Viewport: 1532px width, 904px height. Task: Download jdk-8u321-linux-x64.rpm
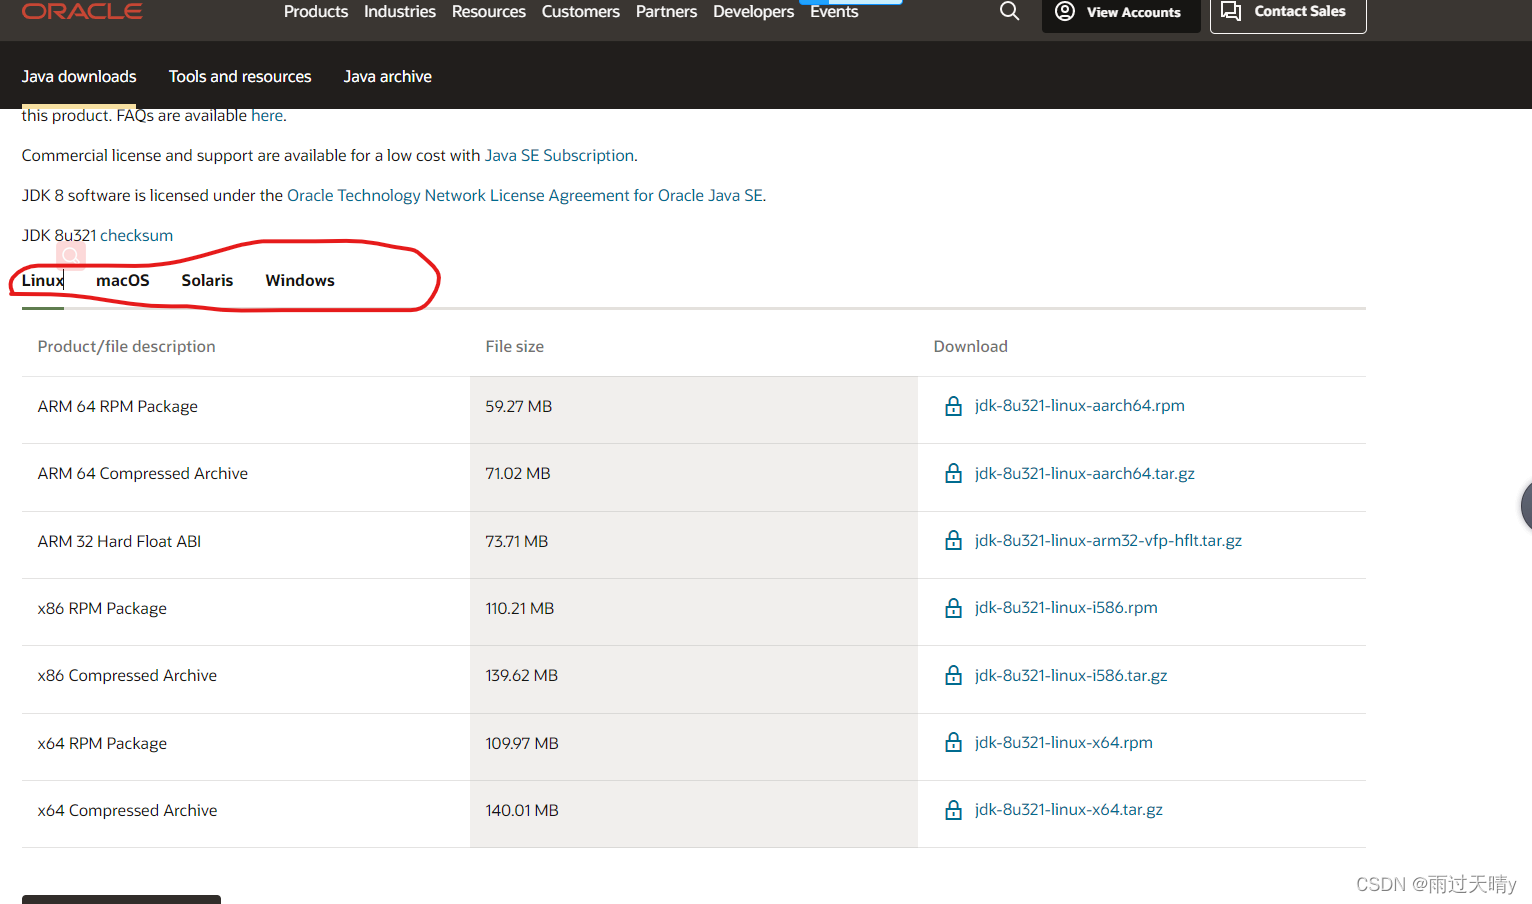click(1064, 742)
